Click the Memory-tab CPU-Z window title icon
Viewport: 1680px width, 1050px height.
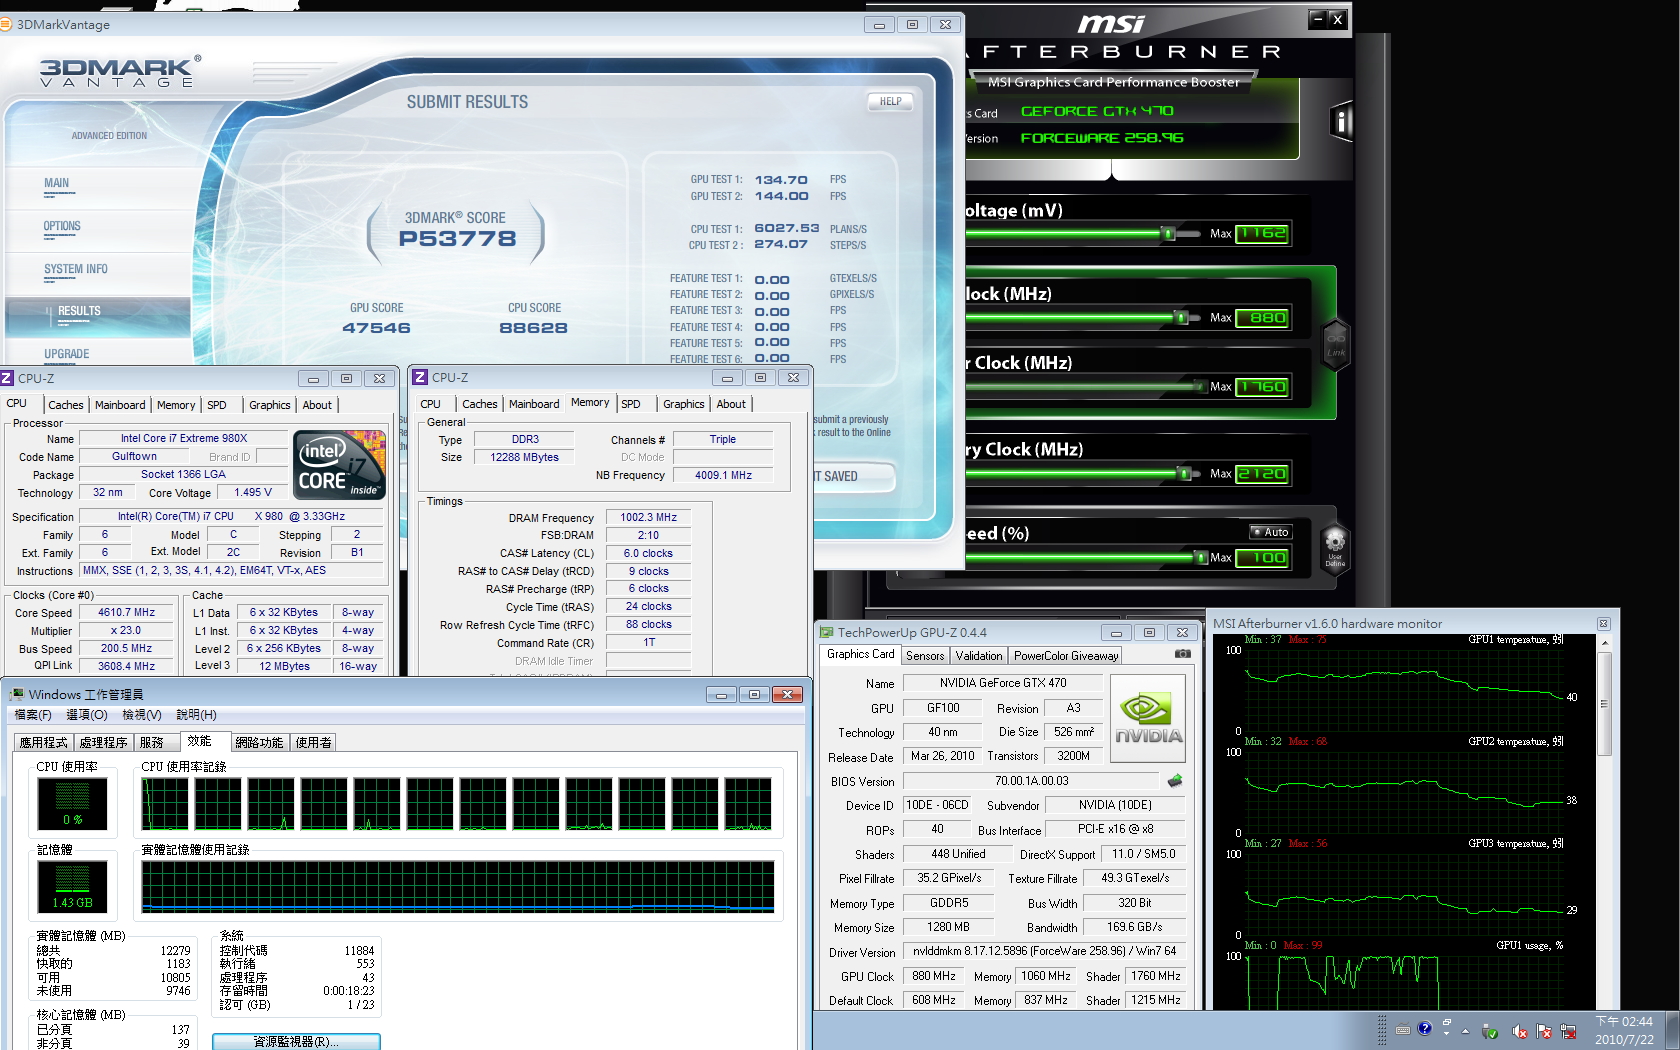click(x=420, y=377)
